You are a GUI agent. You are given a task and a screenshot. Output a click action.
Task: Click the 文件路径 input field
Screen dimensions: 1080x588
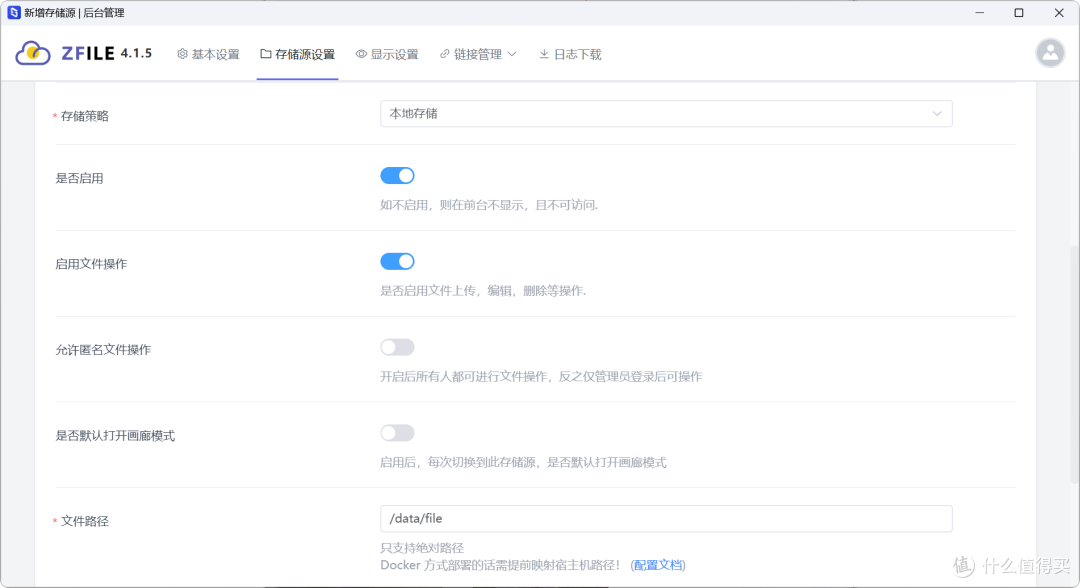point(665,519)
